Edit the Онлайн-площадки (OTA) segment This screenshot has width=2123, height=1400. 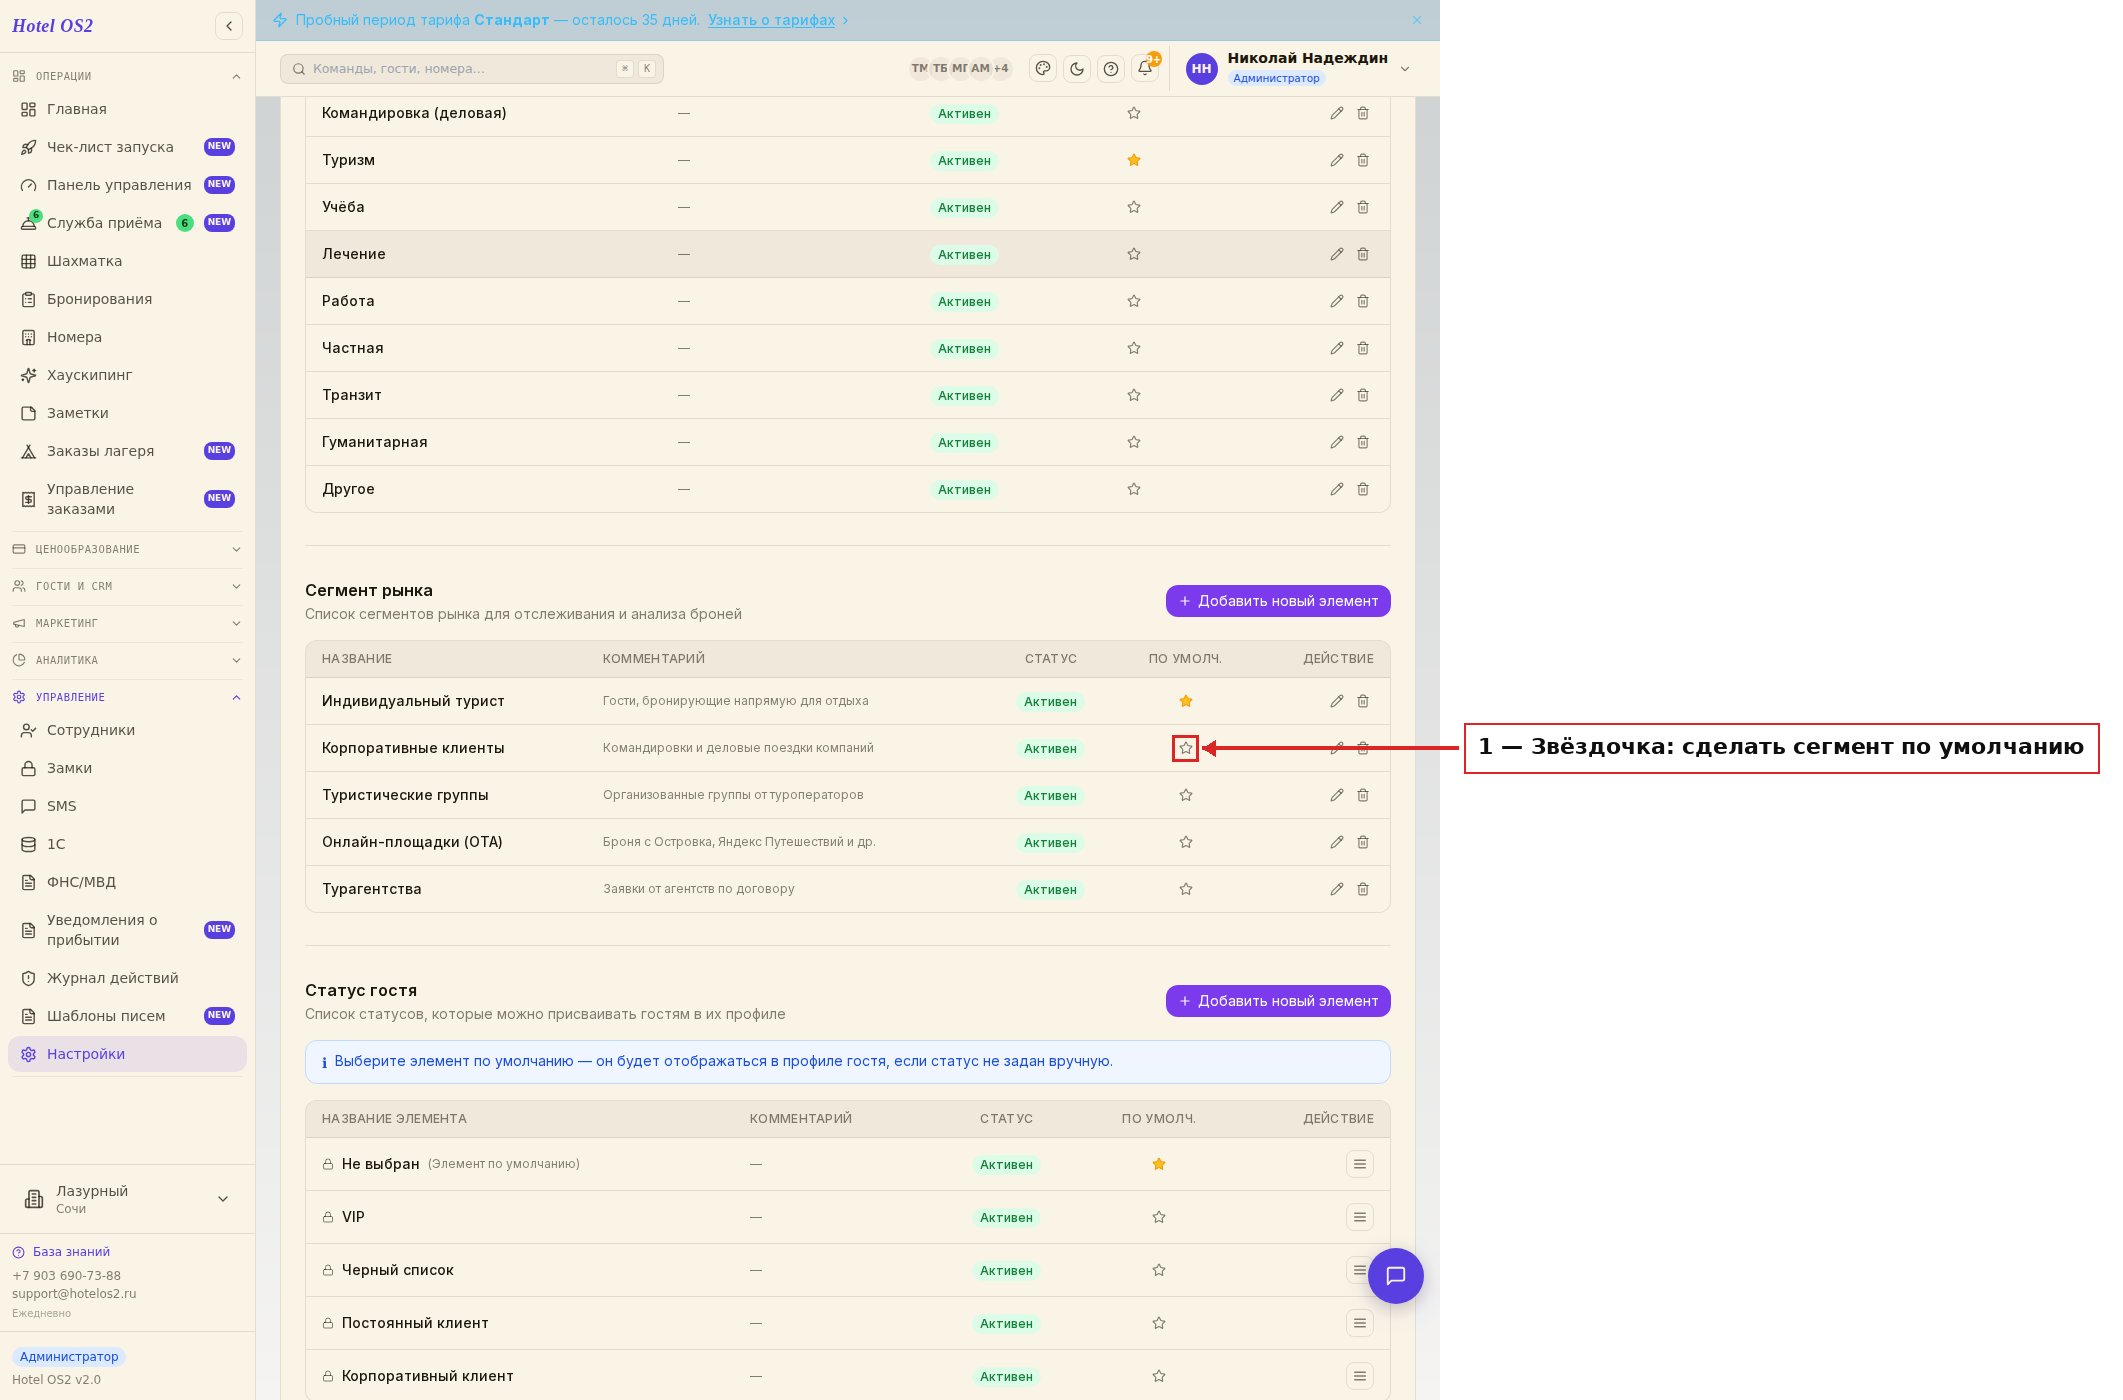1337,842
